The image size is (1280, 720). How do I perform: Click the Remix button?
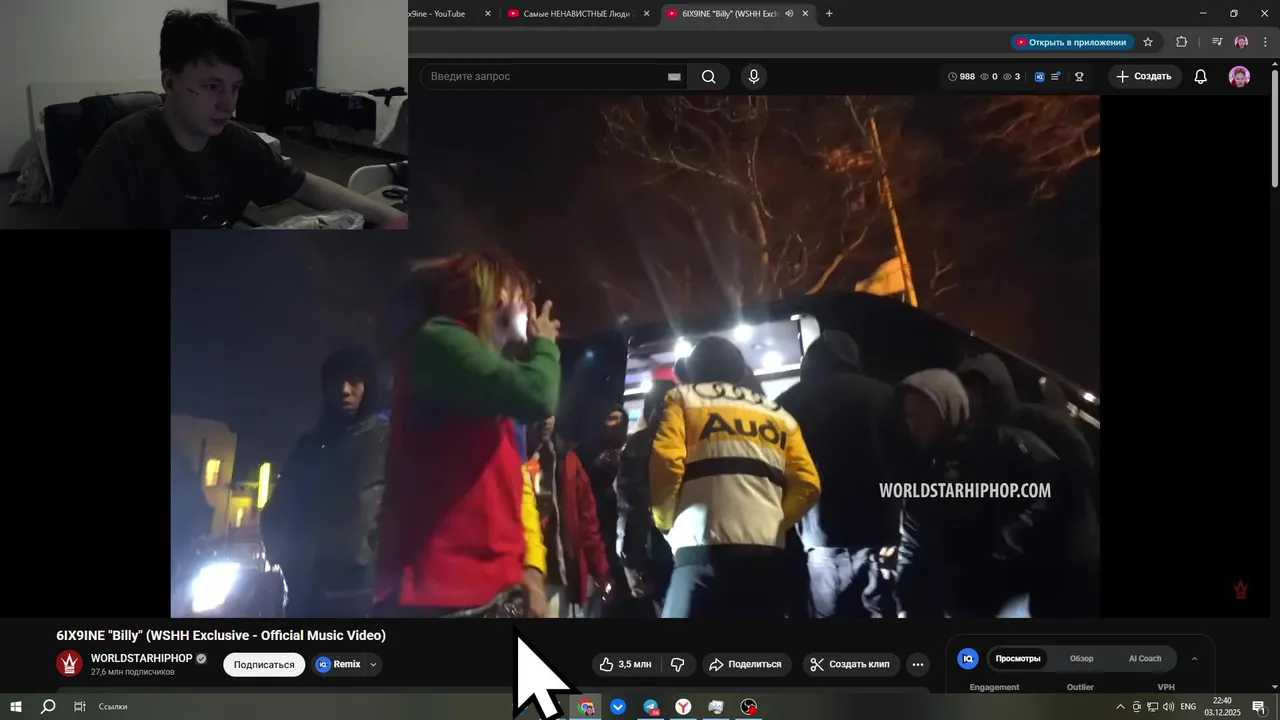coord(338,664)
